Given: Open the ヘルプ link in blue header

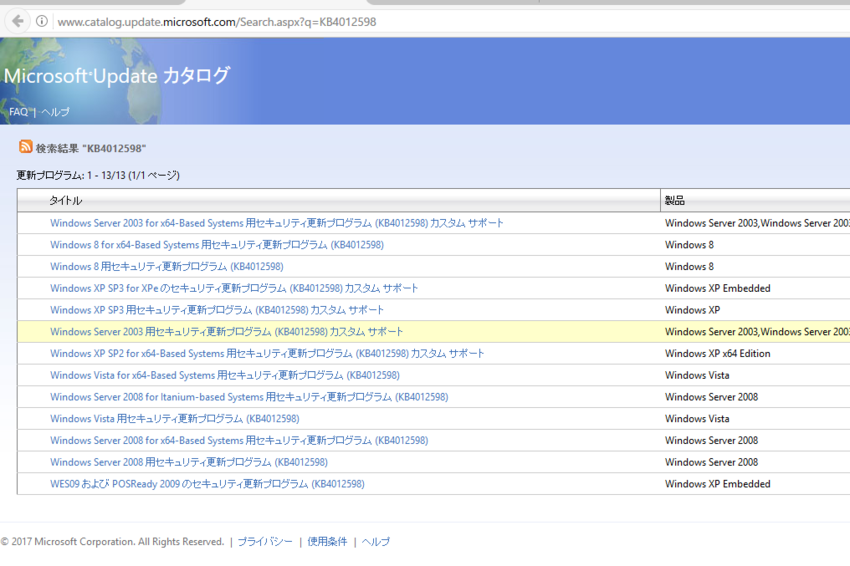Looking at the screenshot, I should (55, 112).
